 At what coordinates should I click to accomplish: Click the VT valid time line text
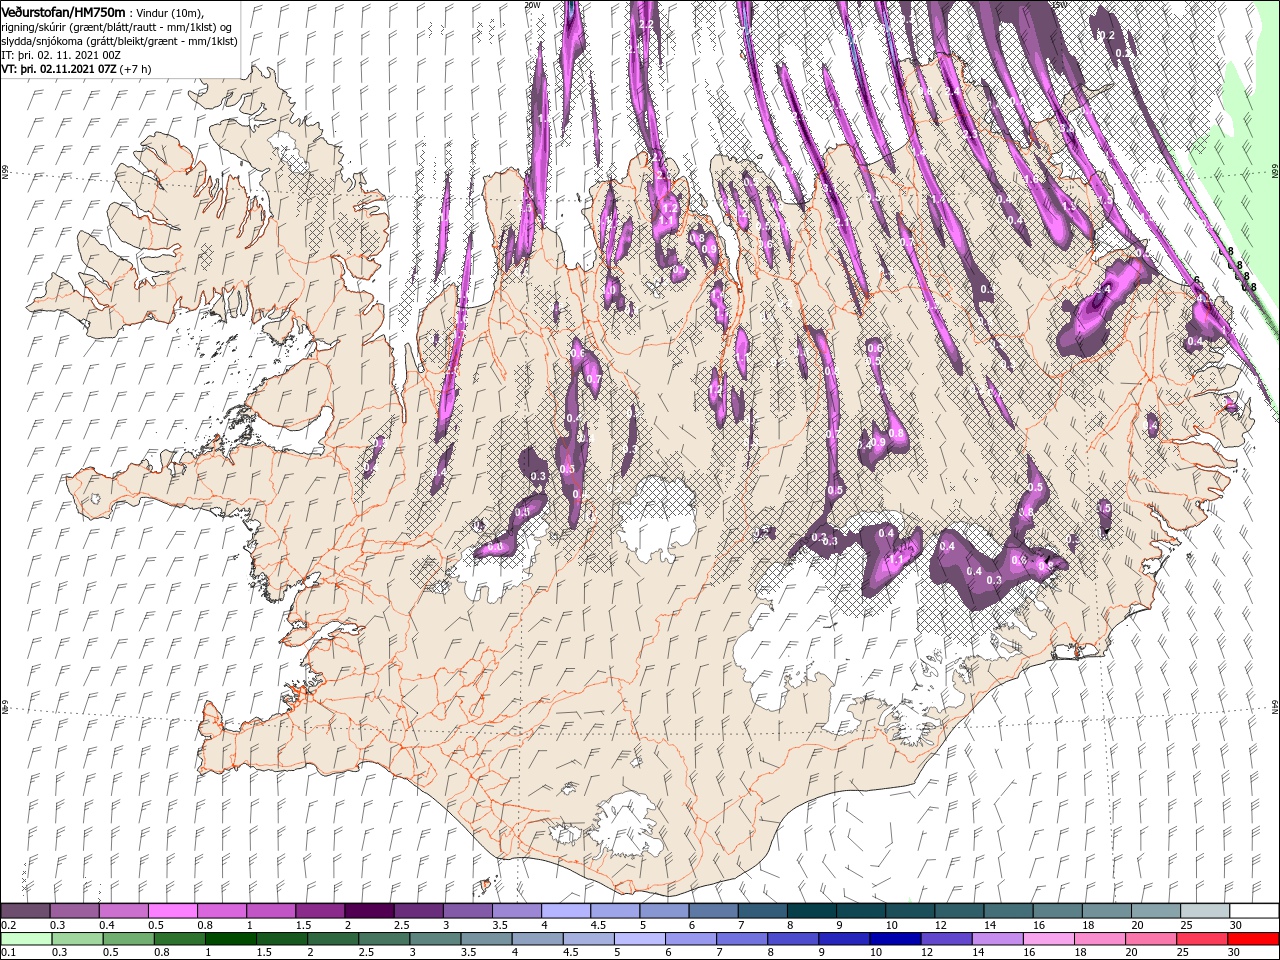point(76,69)
